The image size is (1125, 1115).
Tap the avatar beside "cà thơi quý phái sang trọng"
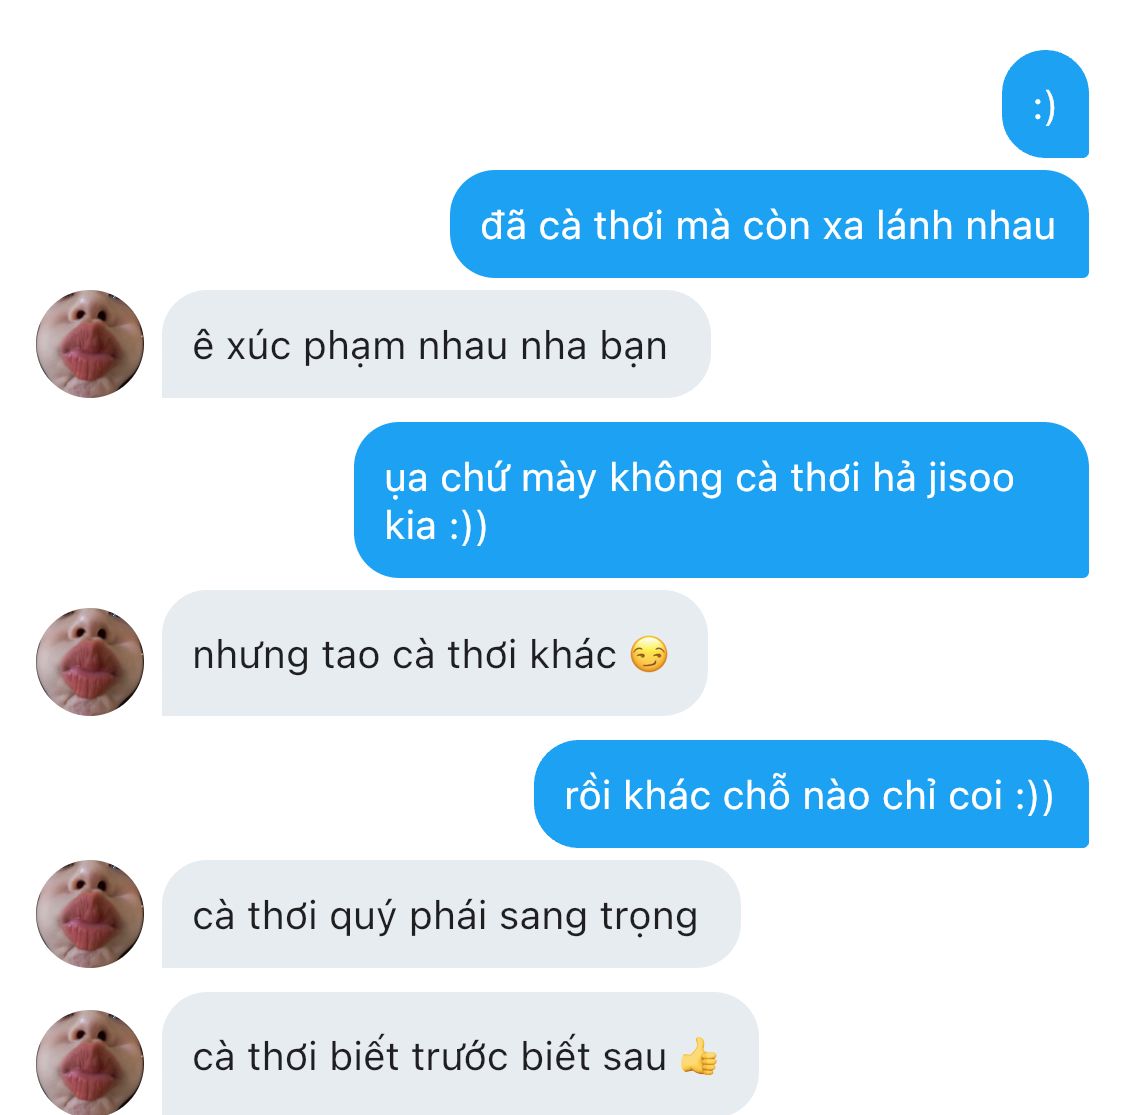[90, 914]
